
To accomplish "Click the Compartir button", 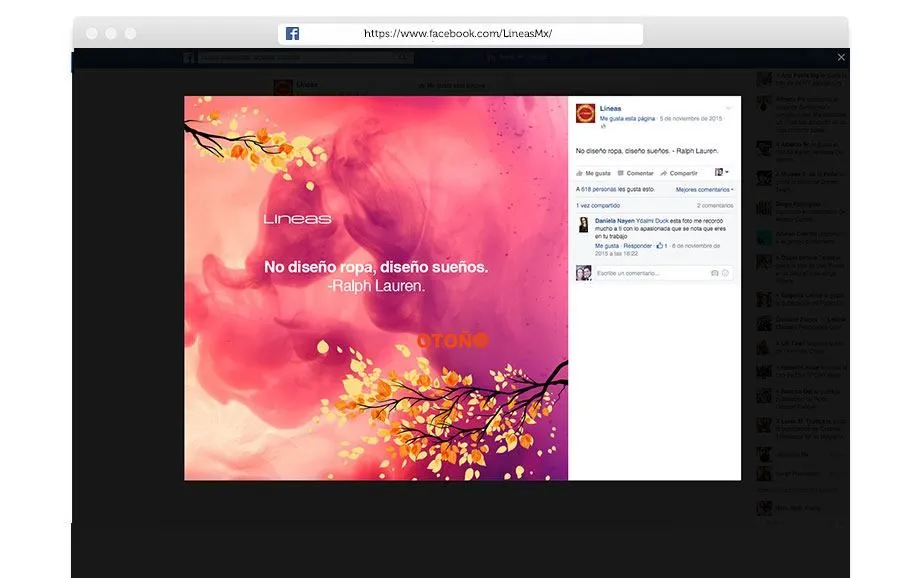I will [x=679, y=173].
